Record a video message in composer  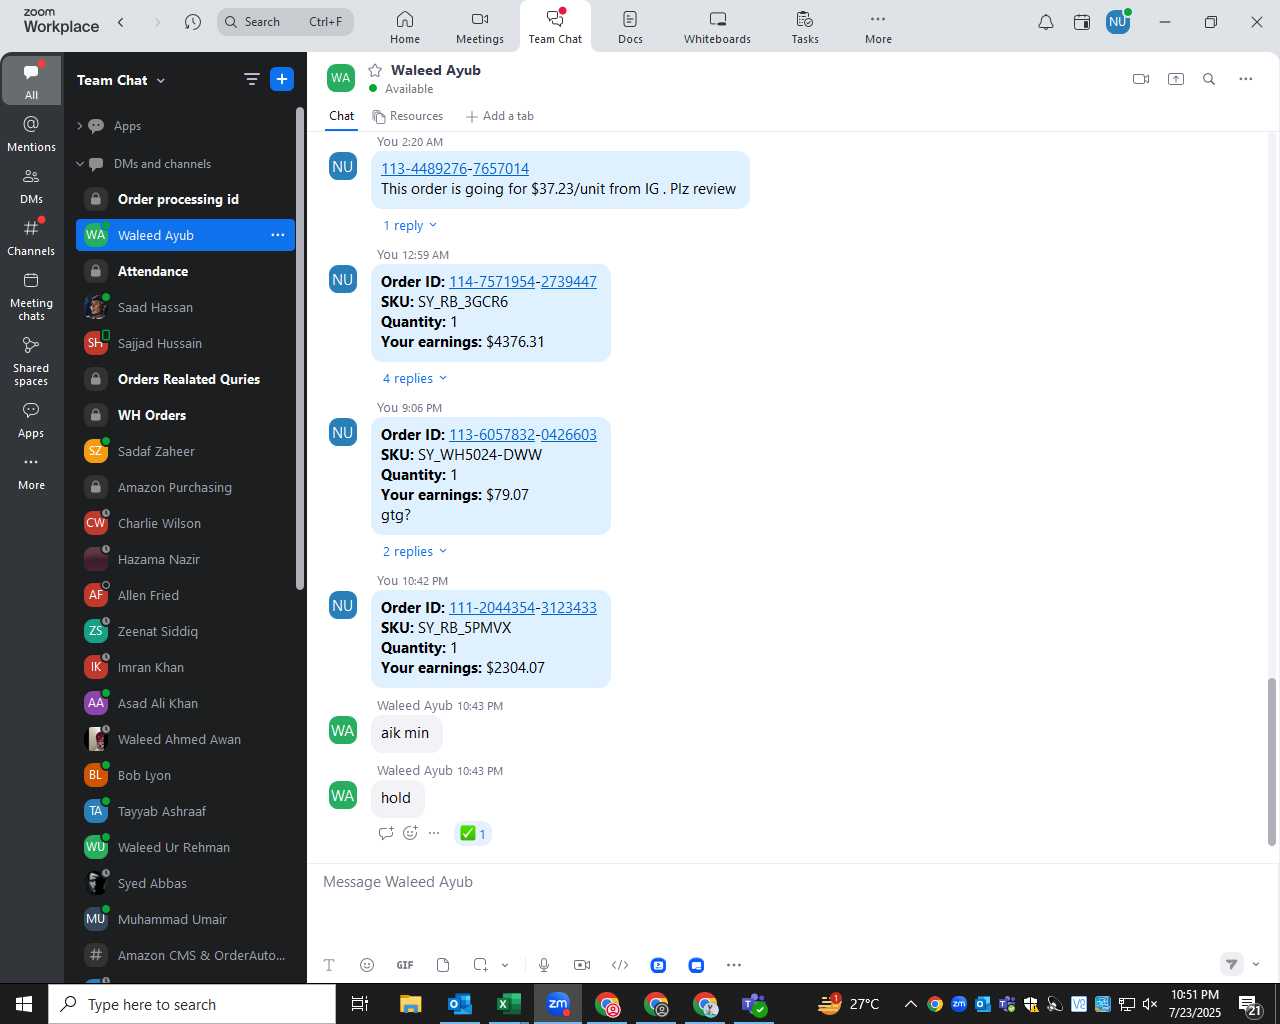[582, 965]
